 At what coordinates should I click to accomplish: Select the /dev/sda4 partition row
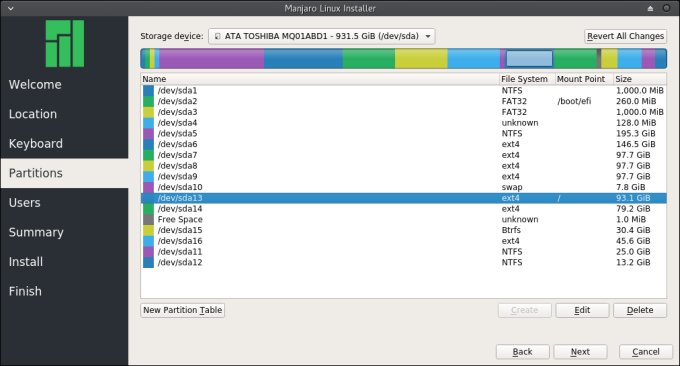pos(404,123)
